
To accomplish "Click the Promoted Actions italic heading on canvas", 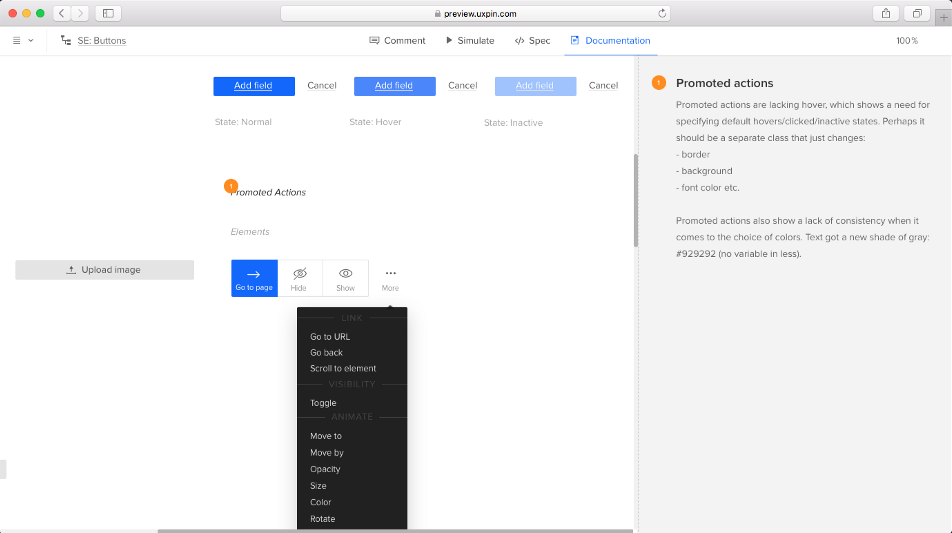I will click(x=268, y=192).
